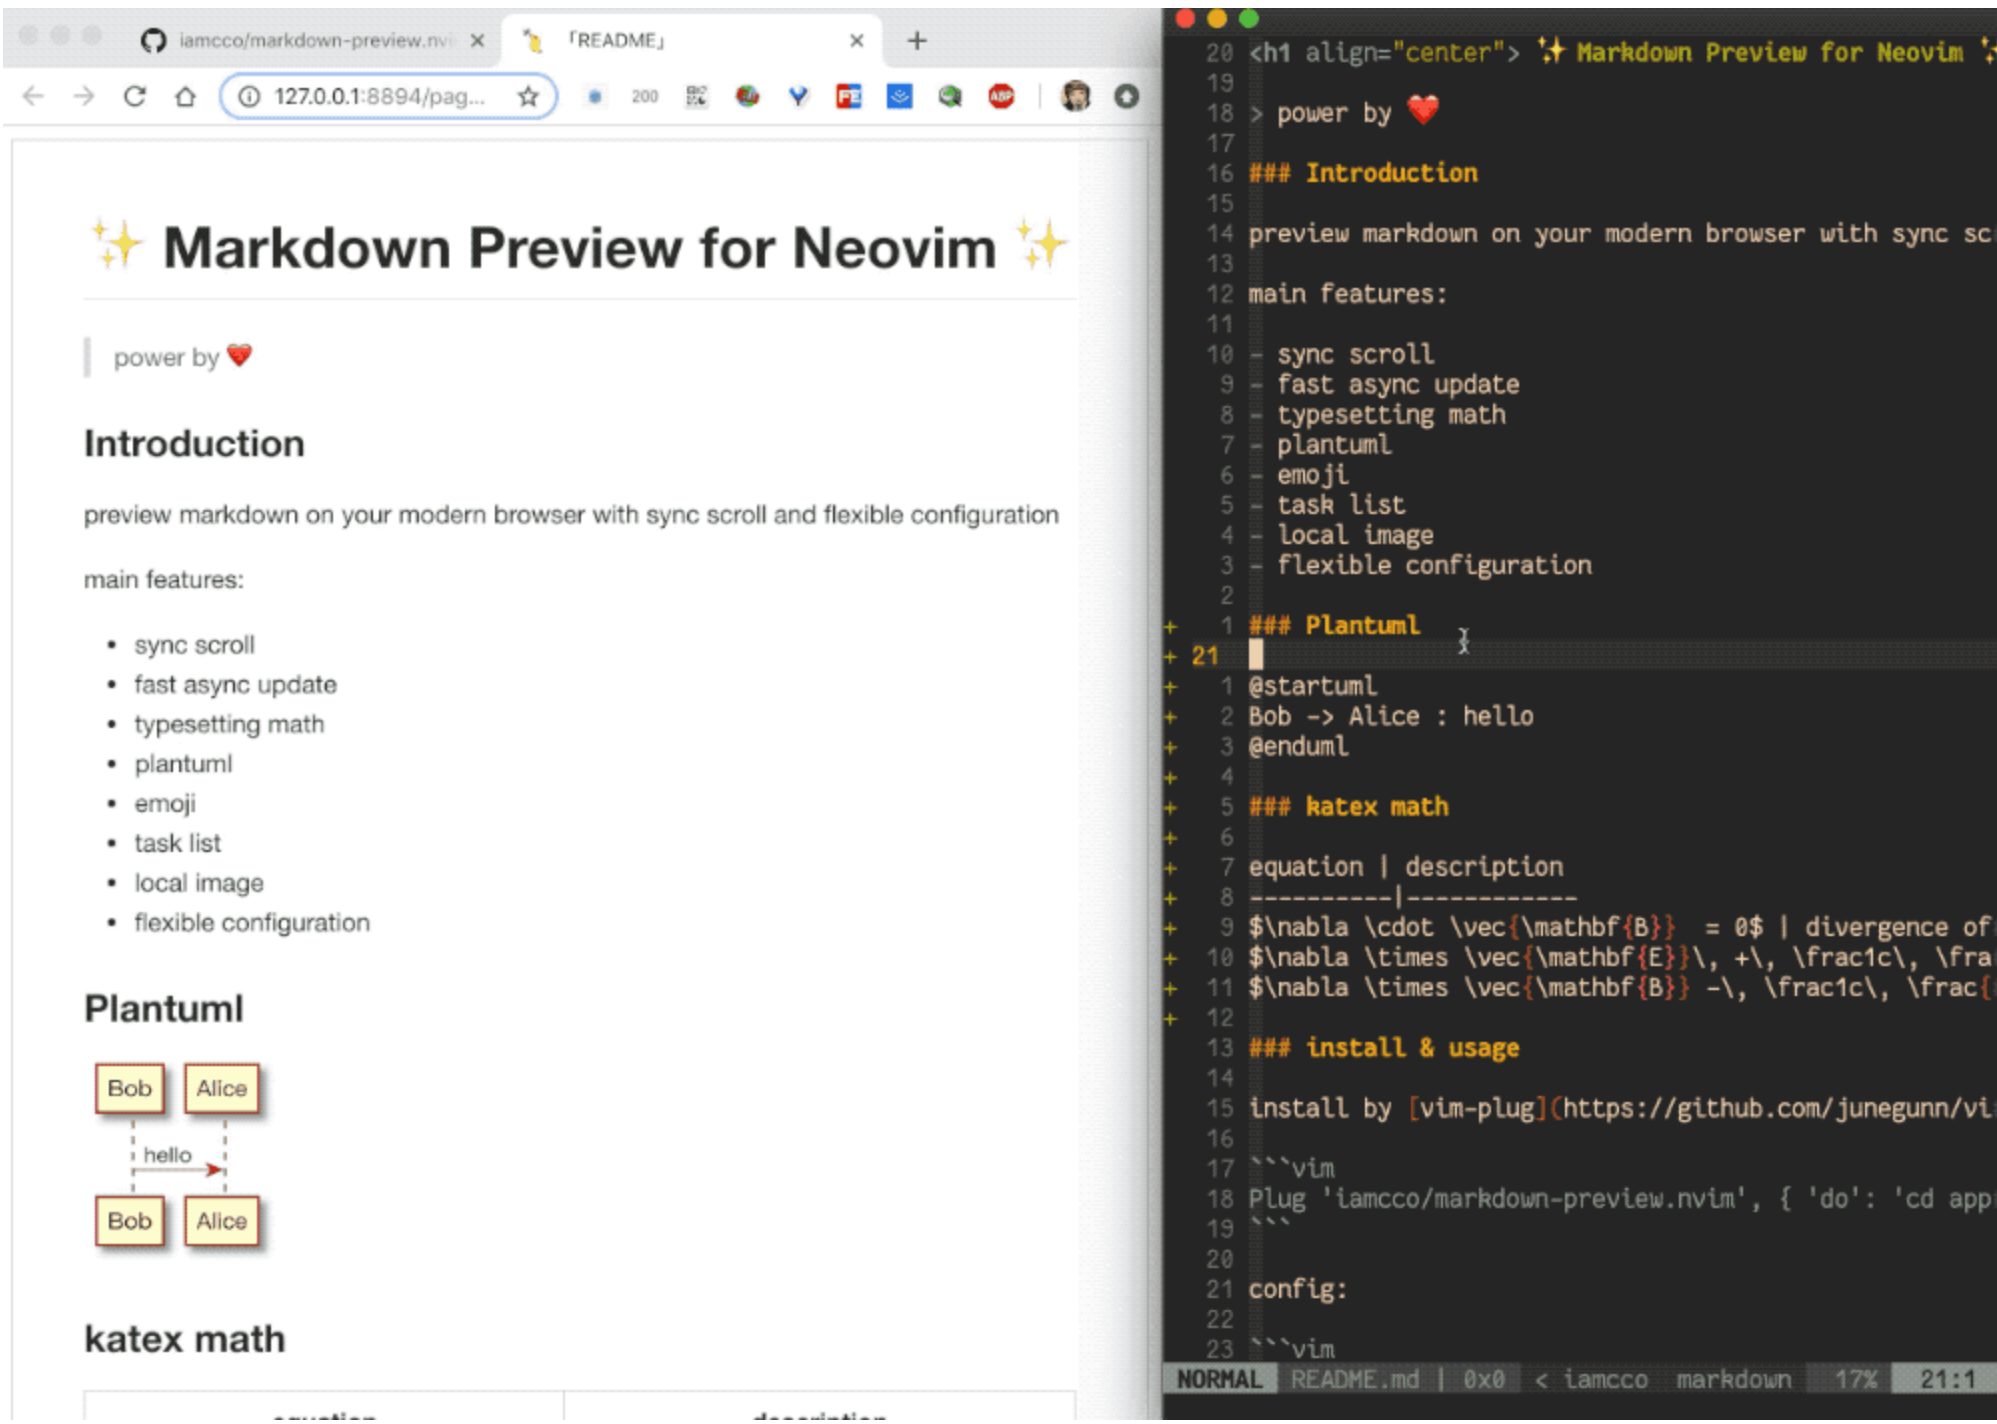This screenshot has width=1997, height=1424.
Task: Click the 21:1 cursor position in statusline
Action: (x=1947, y=1380)
